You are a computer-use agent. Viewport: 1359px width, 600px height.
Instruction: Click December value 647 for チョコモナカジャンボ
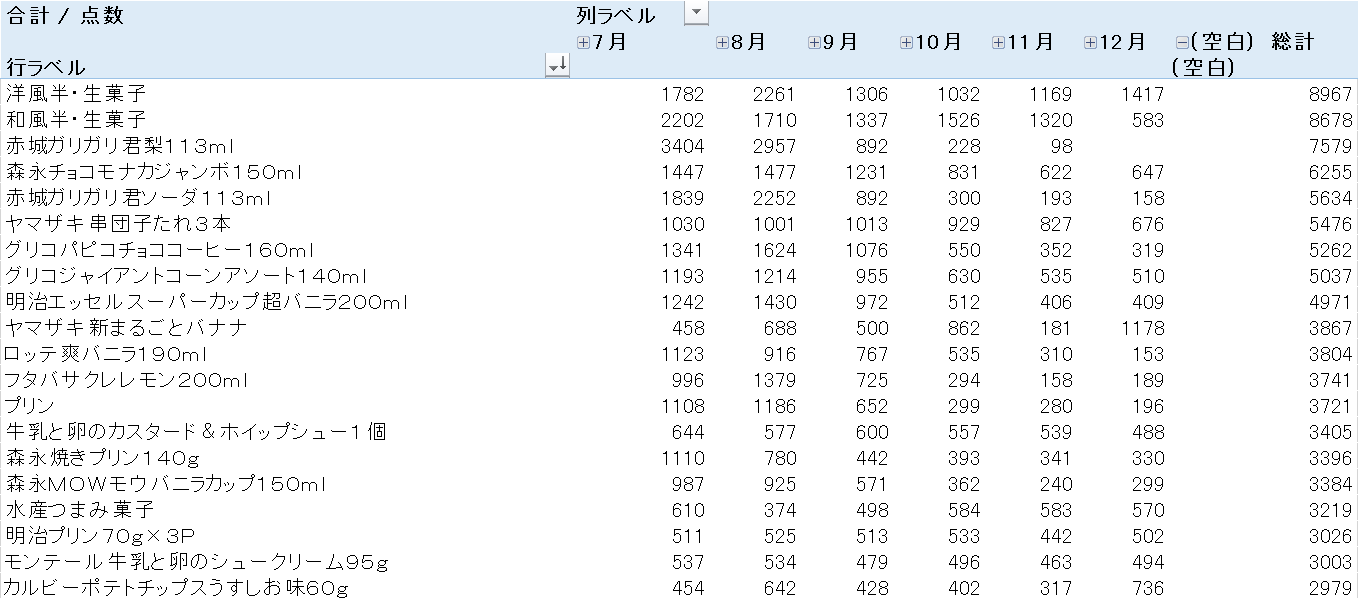click(x=1148, y=172)
